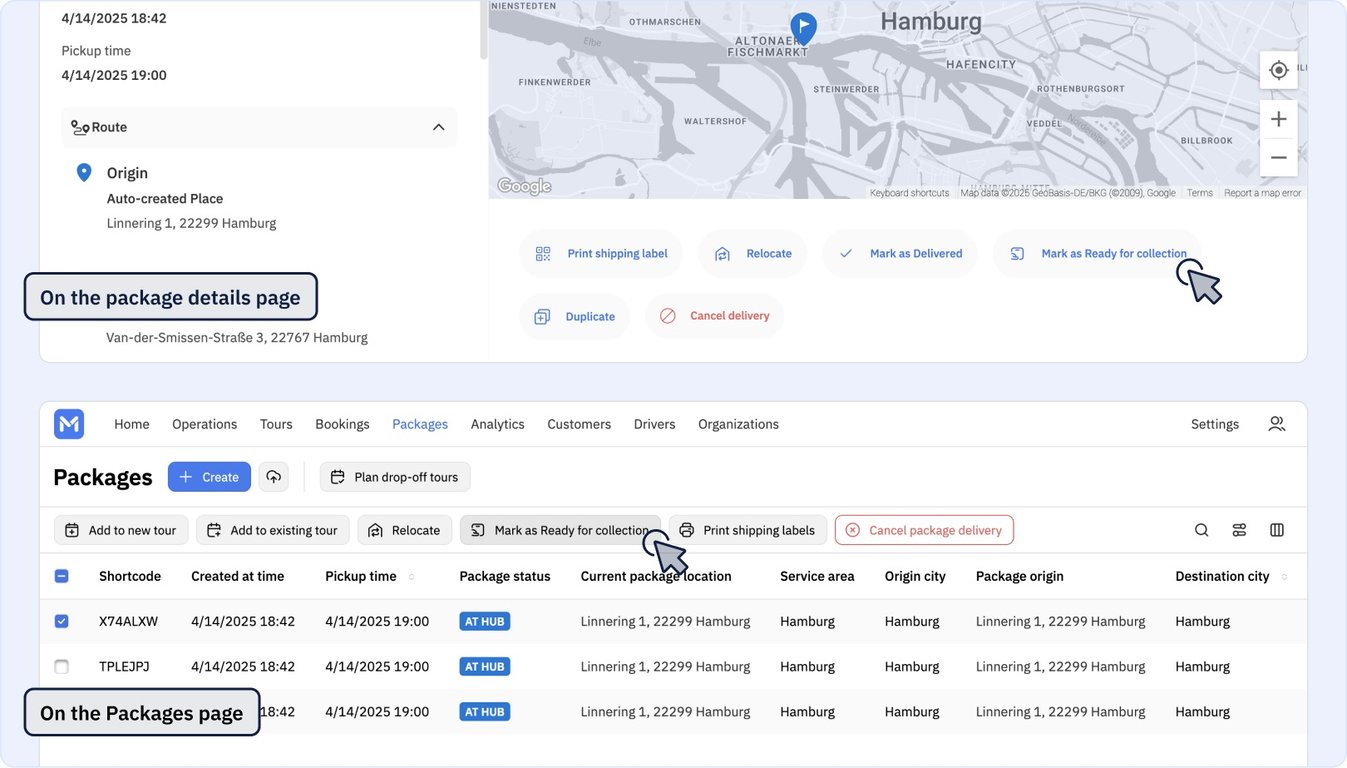Click Add to new tour
This screenshot has width=1347, height=768.
point(121,530)
